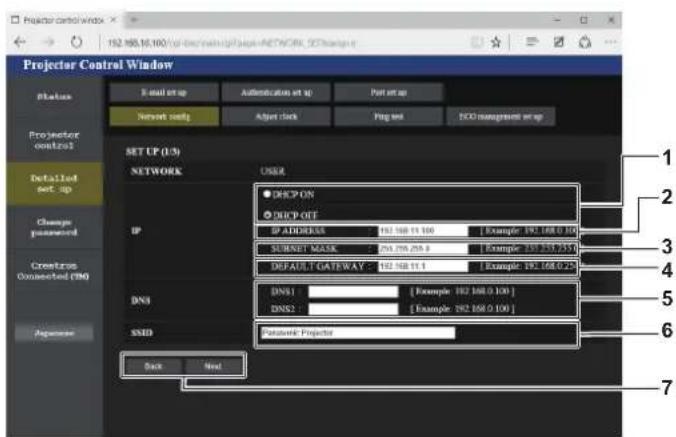This screenshot has height=437, width=676.
Task: Click the Next button
Action: click(x=213, y=366)
